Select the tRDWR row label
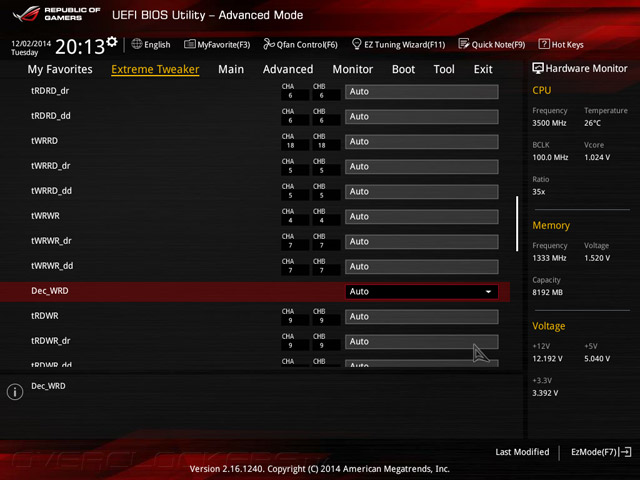 coord(45,316)
